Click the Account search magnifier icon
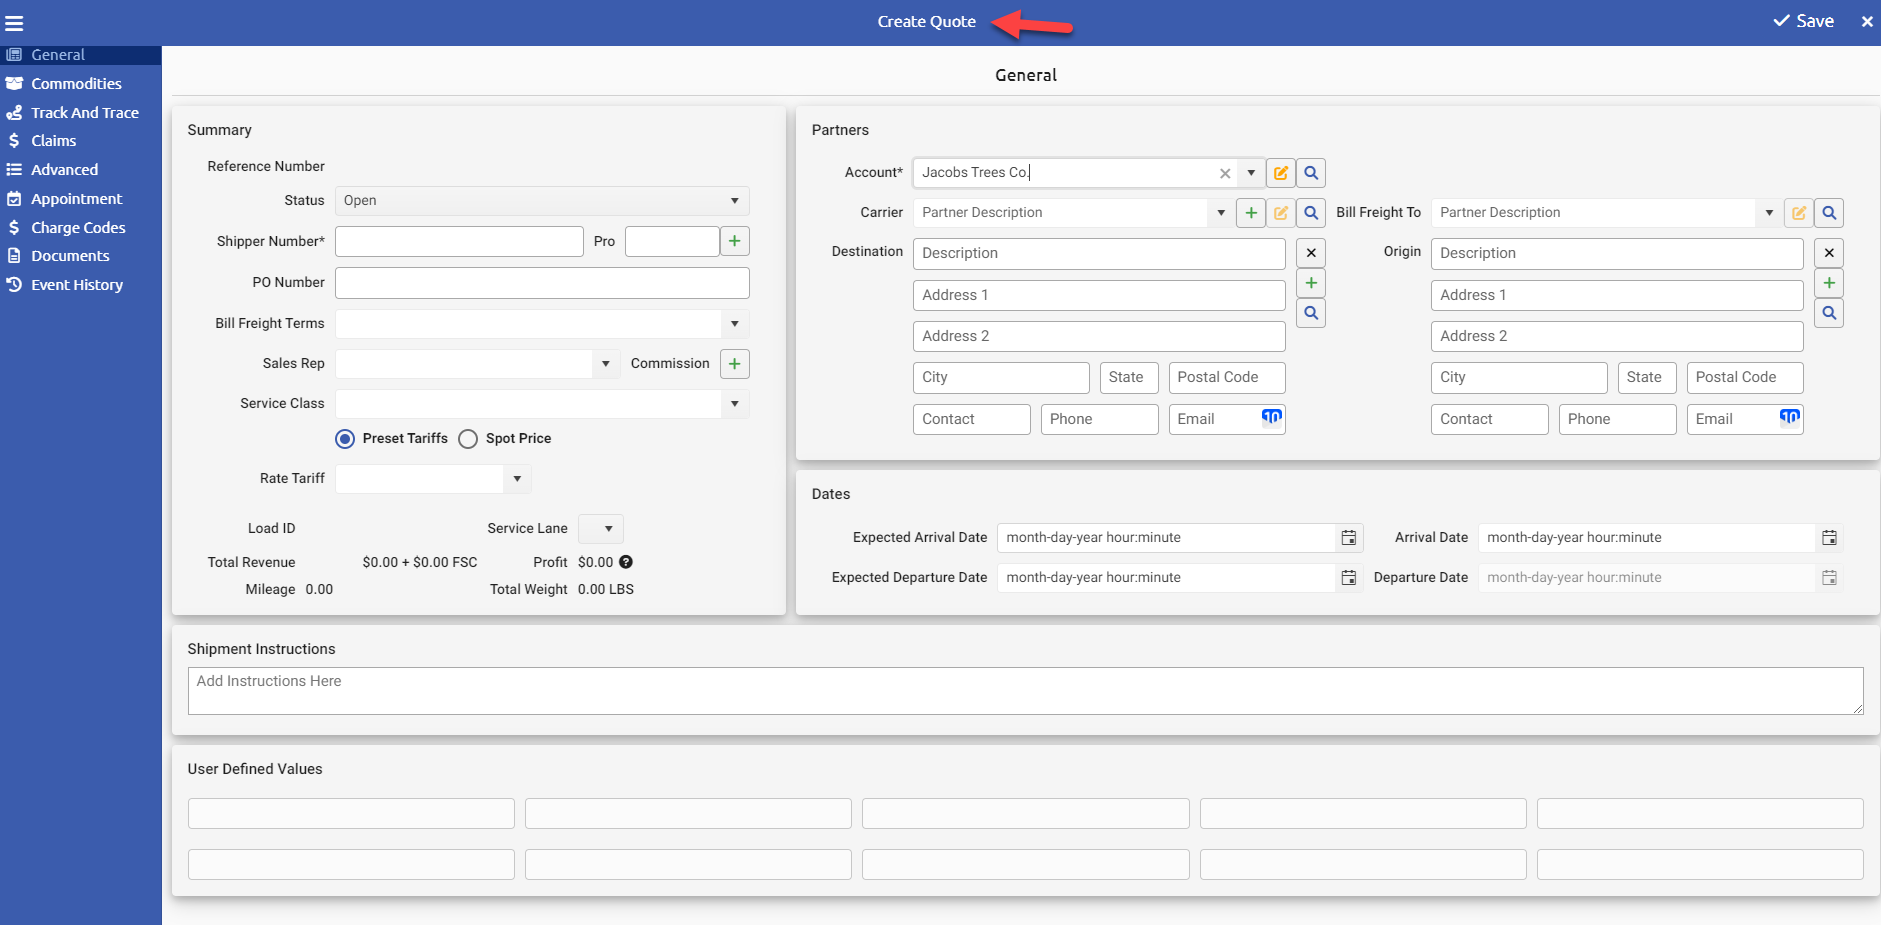This screenshot has height=925, width=1881. [x=1311, y=173]
